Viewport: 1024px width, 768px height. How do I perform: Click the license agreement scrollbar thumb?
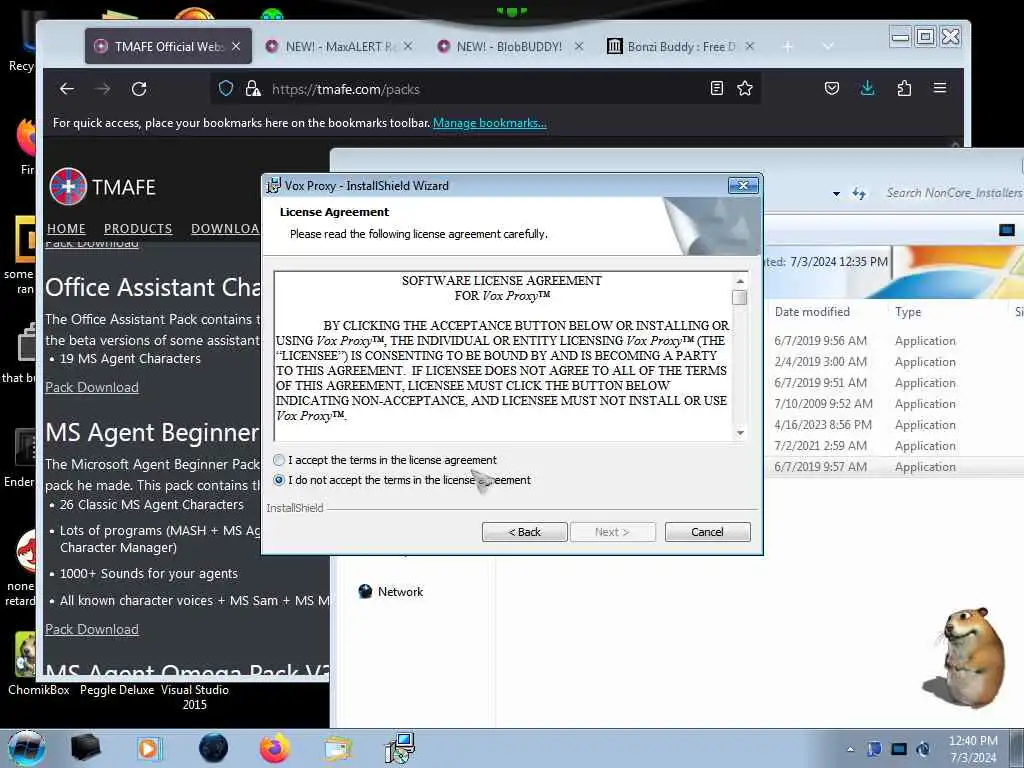pyautogui.click(x=740, y=297)
